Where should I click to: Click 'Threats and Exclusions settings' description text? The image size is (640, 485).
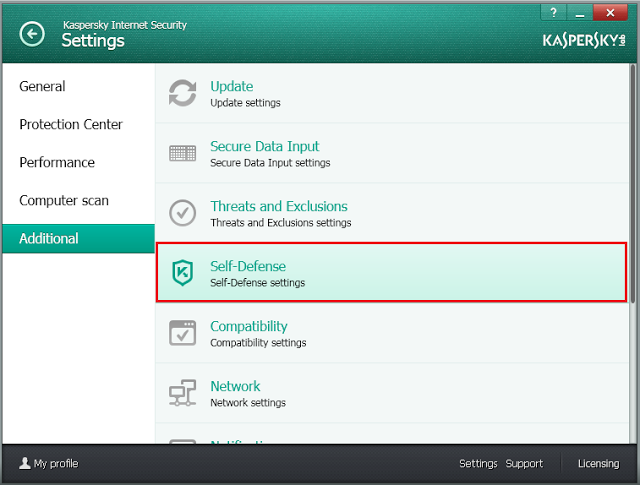click(281, 223)
